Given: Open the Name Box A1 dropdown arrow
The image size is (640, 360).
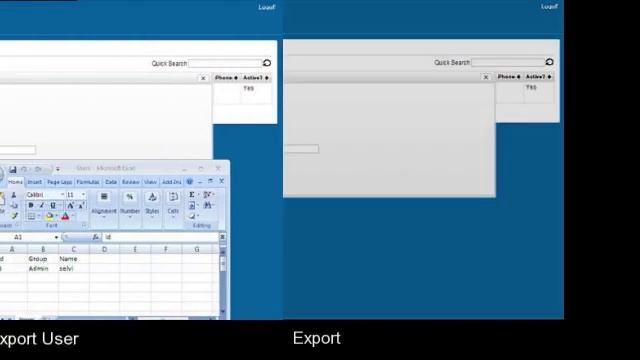Looking at the screenshot, I should pos(56,237).
